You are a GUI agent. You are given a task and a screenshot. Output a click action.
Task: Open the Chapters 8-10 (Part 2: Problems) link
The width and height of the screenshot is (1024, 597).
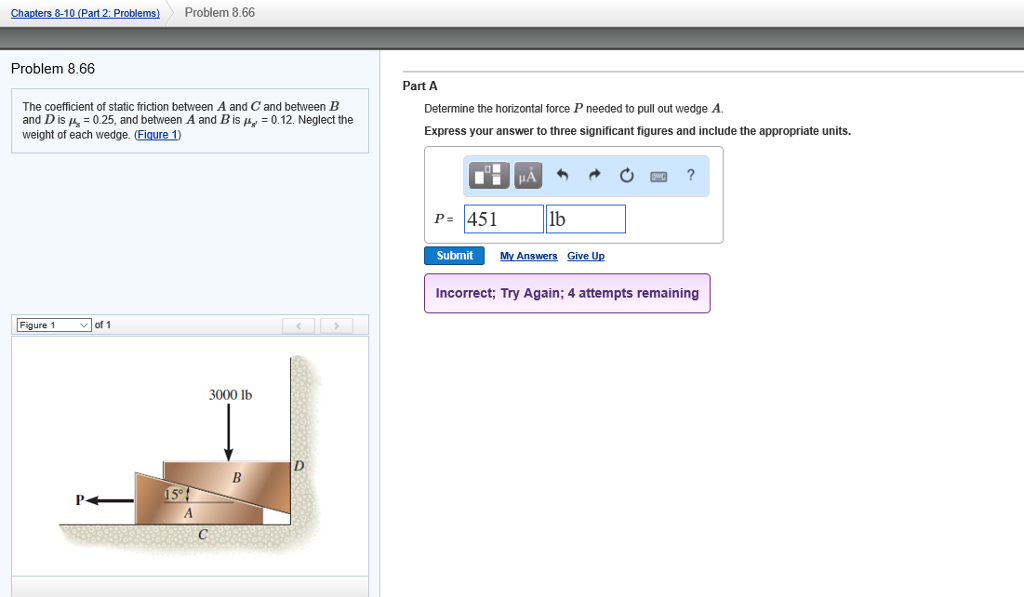[85, 12]
